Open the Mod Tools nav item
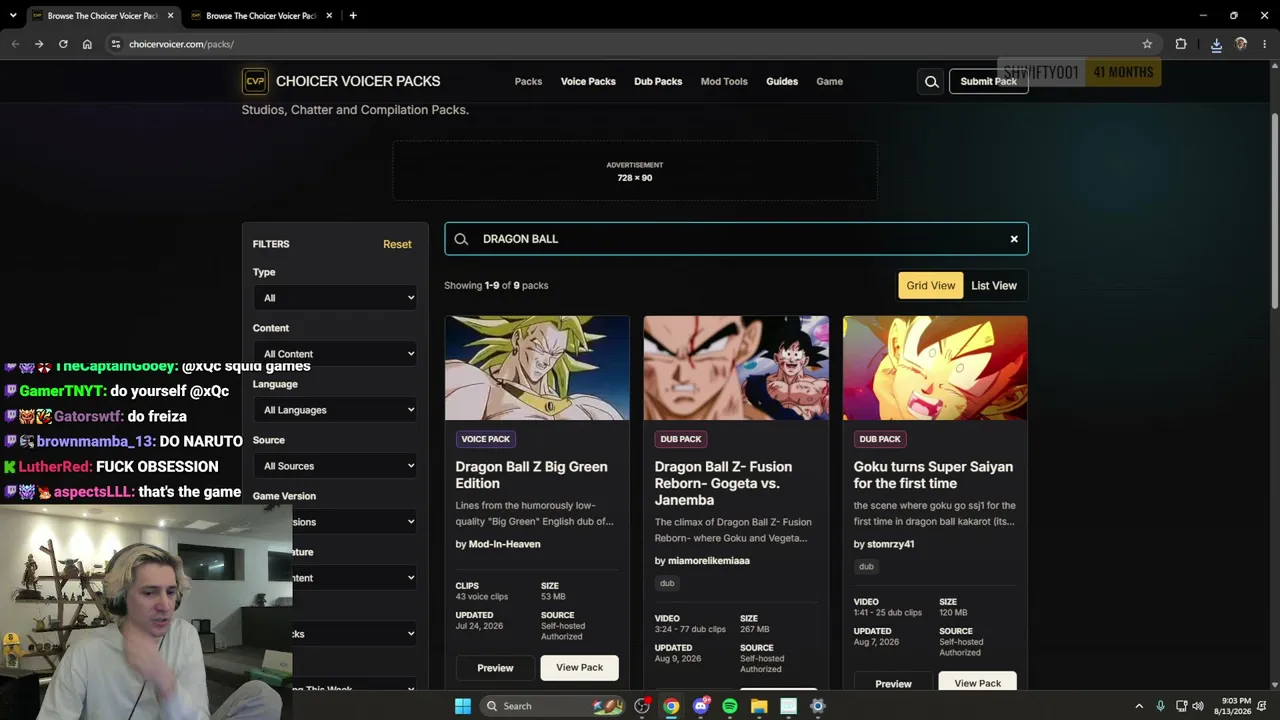The width and height of the screenshot is (1280, 720). pos(724,82)
